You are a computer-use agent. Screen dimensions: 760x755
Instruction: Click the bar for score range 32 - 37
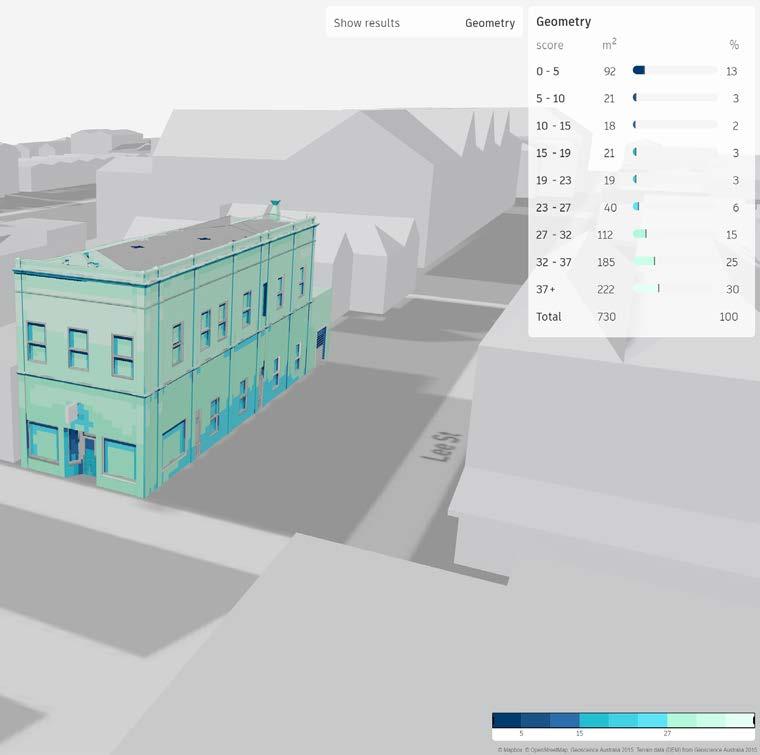644,261
